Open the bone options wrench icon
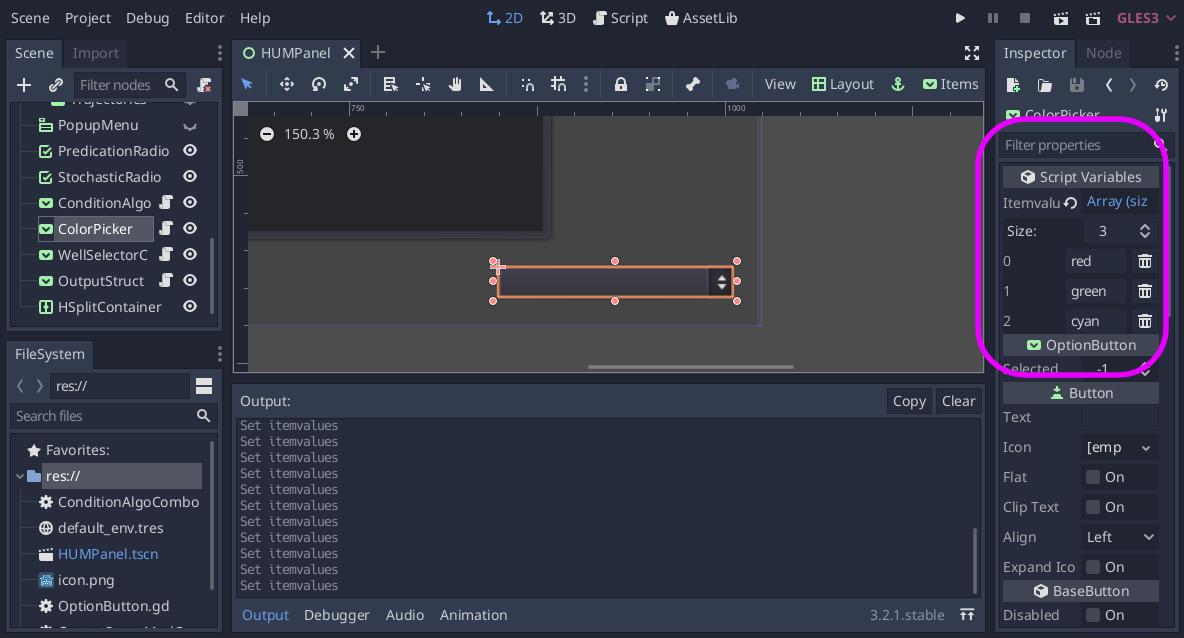Screen dimensions: 1184x638 pyautogui.click(x=692, y=84)
